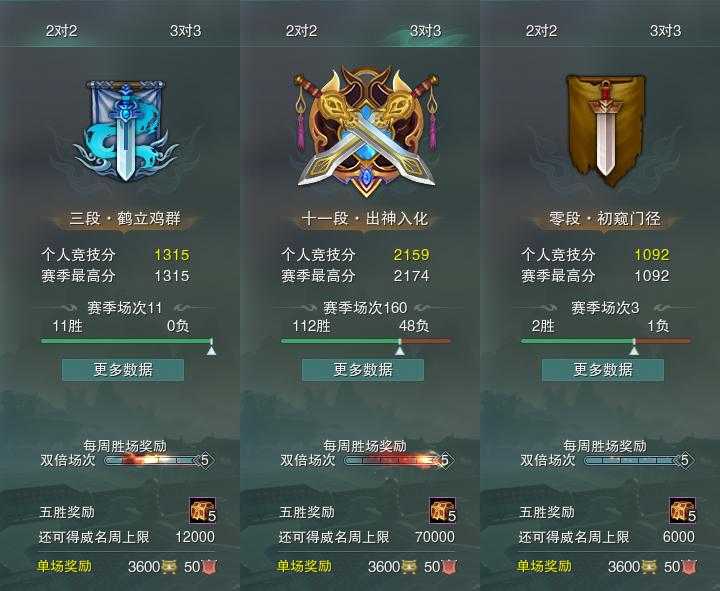Click the crossed golden swords rank emblem
The width and height of the screenshot is (720, 591).
point(366,132)
